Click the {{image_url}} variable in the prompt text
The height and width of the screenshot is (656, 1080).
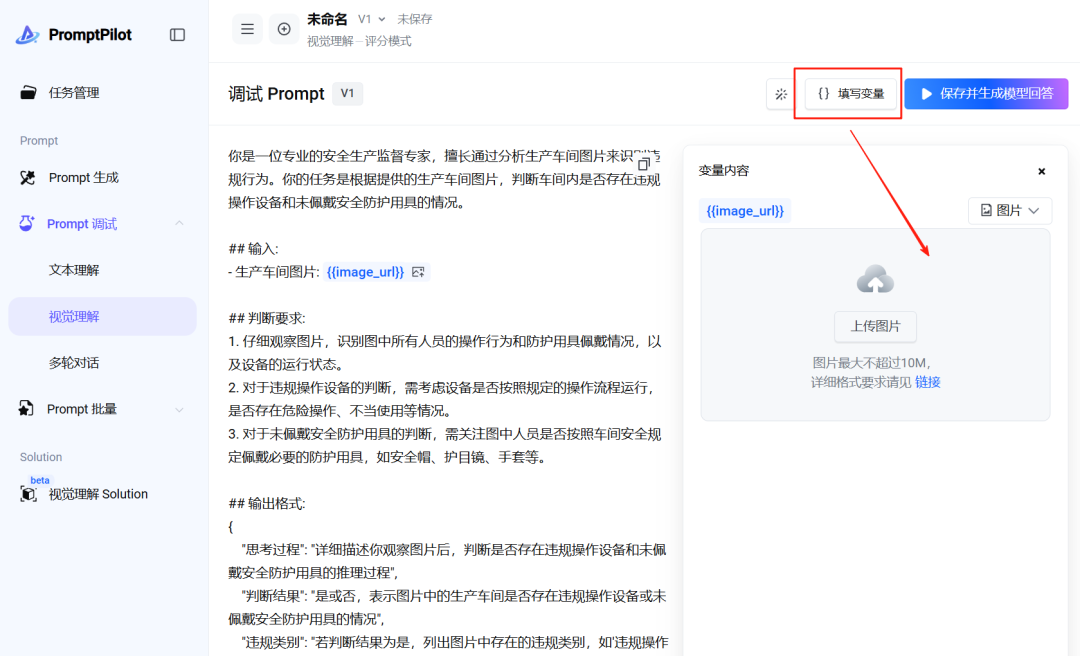tap(365, 272)
